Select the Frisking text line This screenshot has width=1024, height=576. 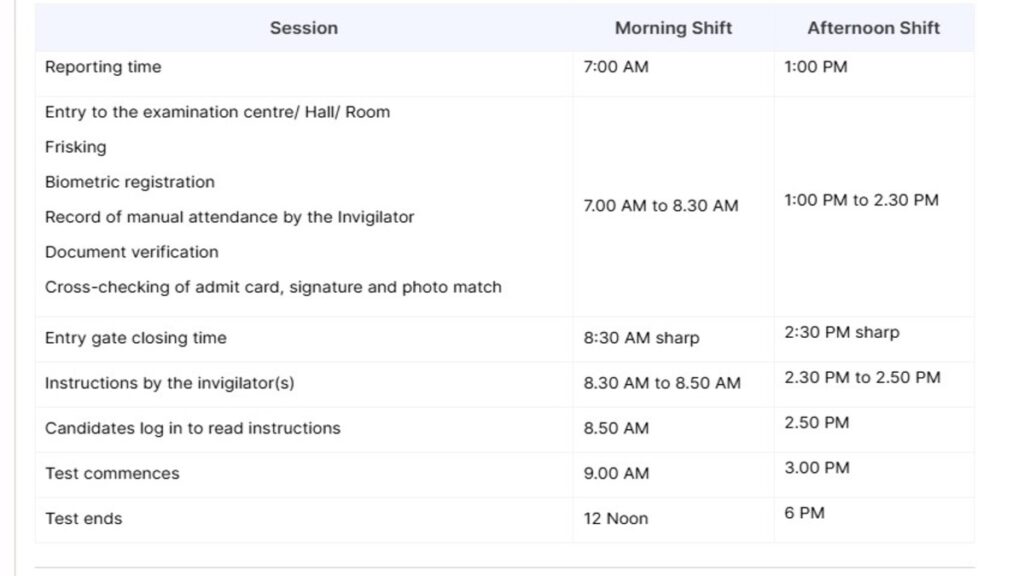[76, 147]
